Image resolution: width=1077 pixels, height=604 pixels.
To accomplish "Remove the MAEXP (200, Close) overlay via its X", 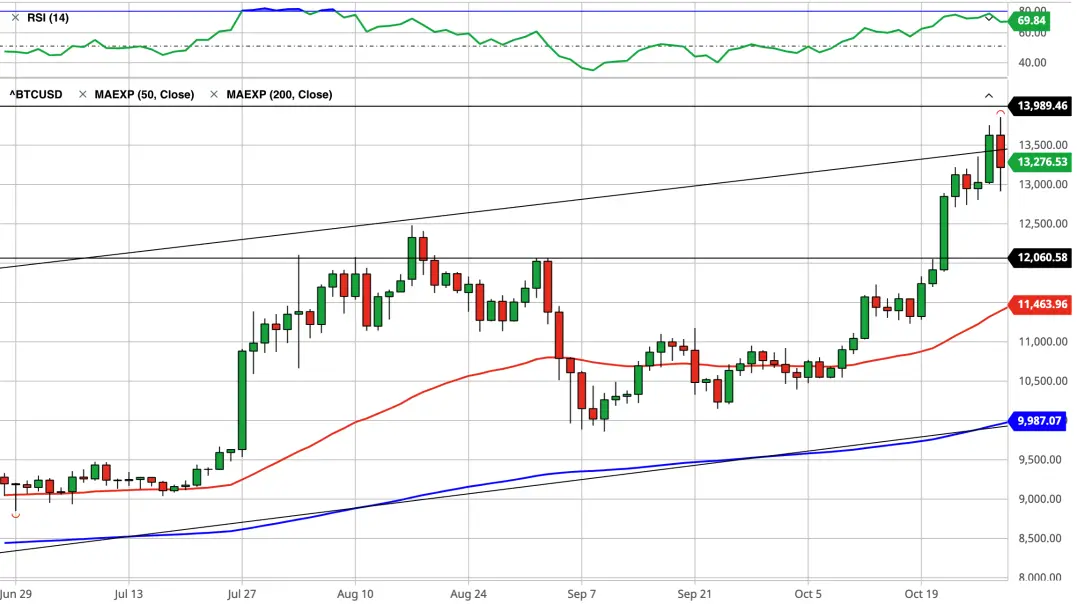I will point(214,94).
